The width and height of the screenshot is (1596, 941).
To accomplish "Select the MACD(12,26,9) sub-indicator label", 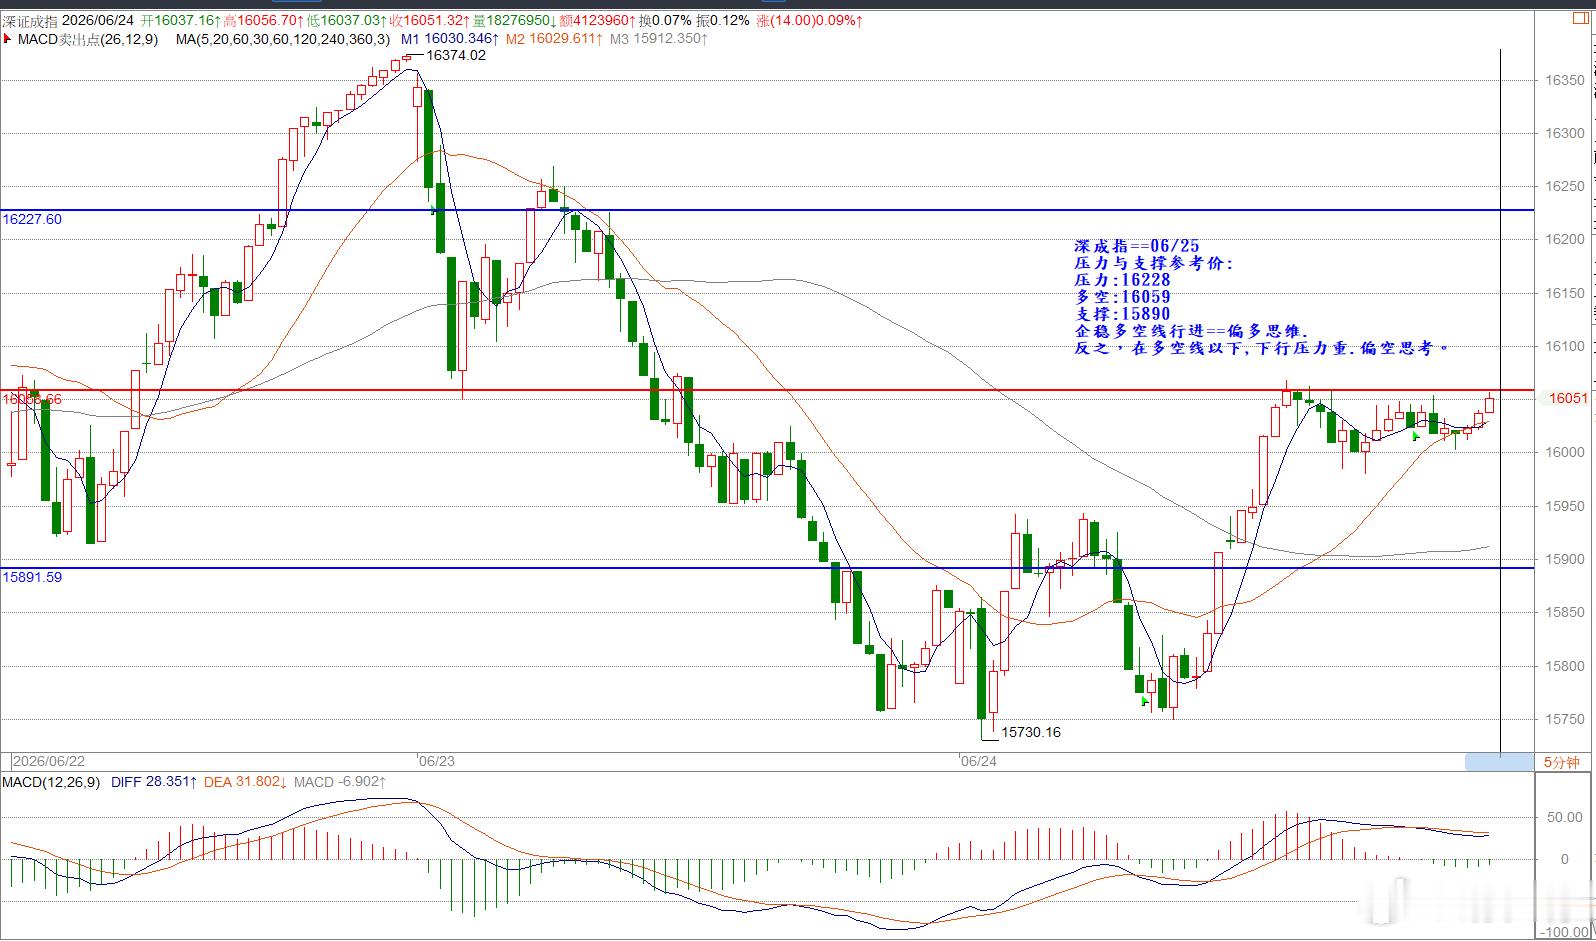I will click(51, 782).
